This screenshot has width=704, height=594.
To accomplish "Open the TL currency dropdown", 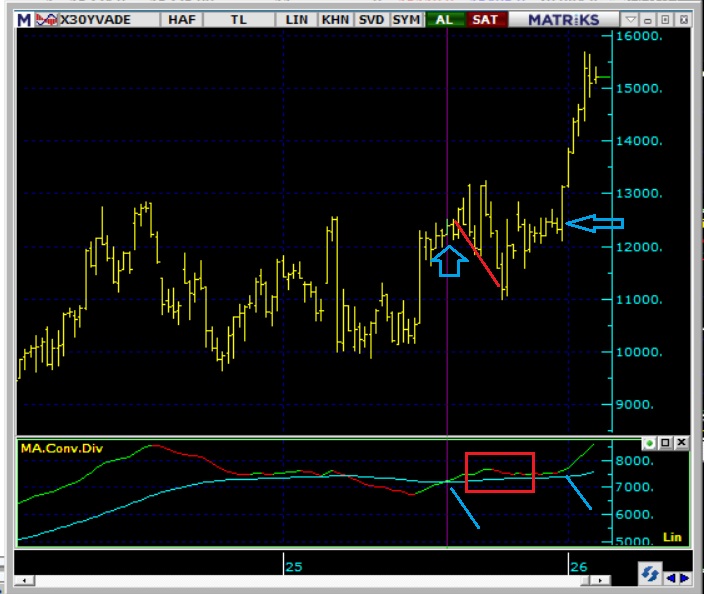I will point(239,20).
